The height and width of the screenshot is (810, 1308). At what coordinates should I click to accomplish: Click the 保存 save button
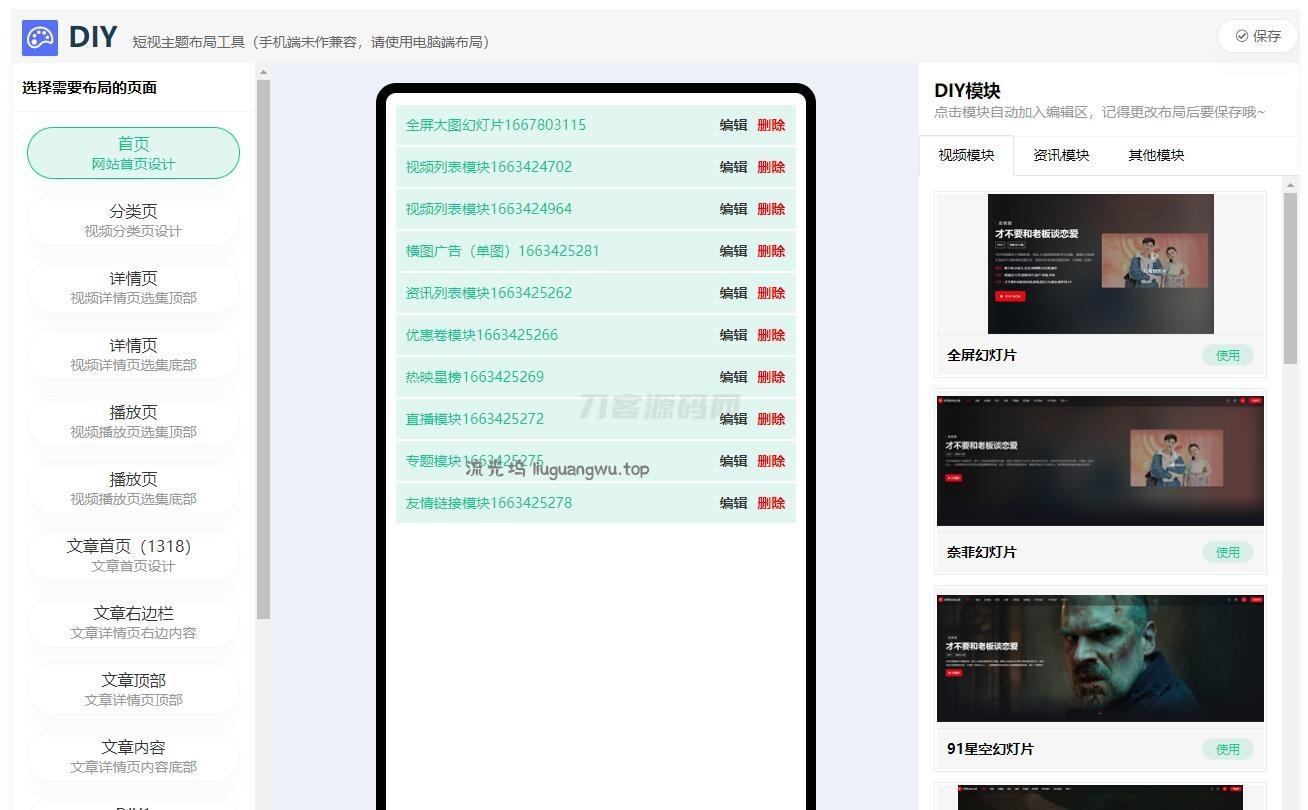pos(1257,36)
